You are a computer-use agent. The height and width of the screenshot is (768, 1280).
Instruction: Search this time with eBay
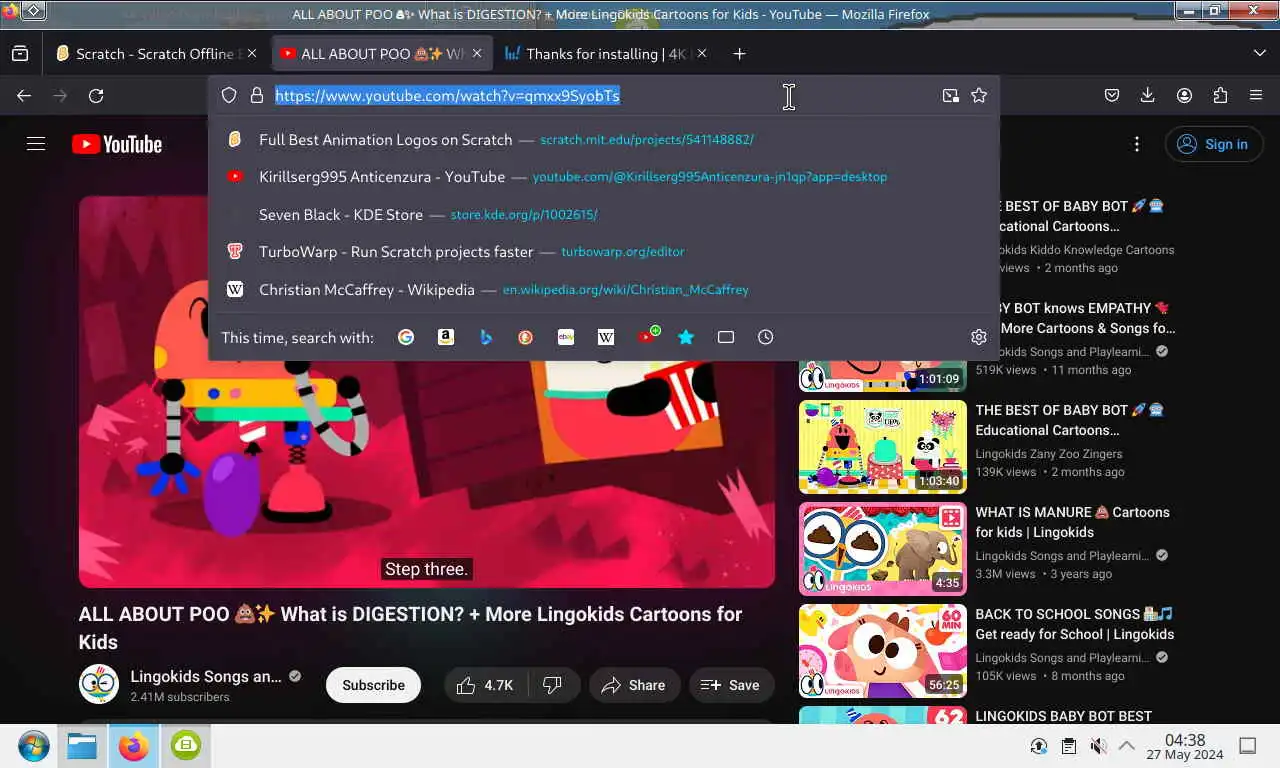(566, 337)
